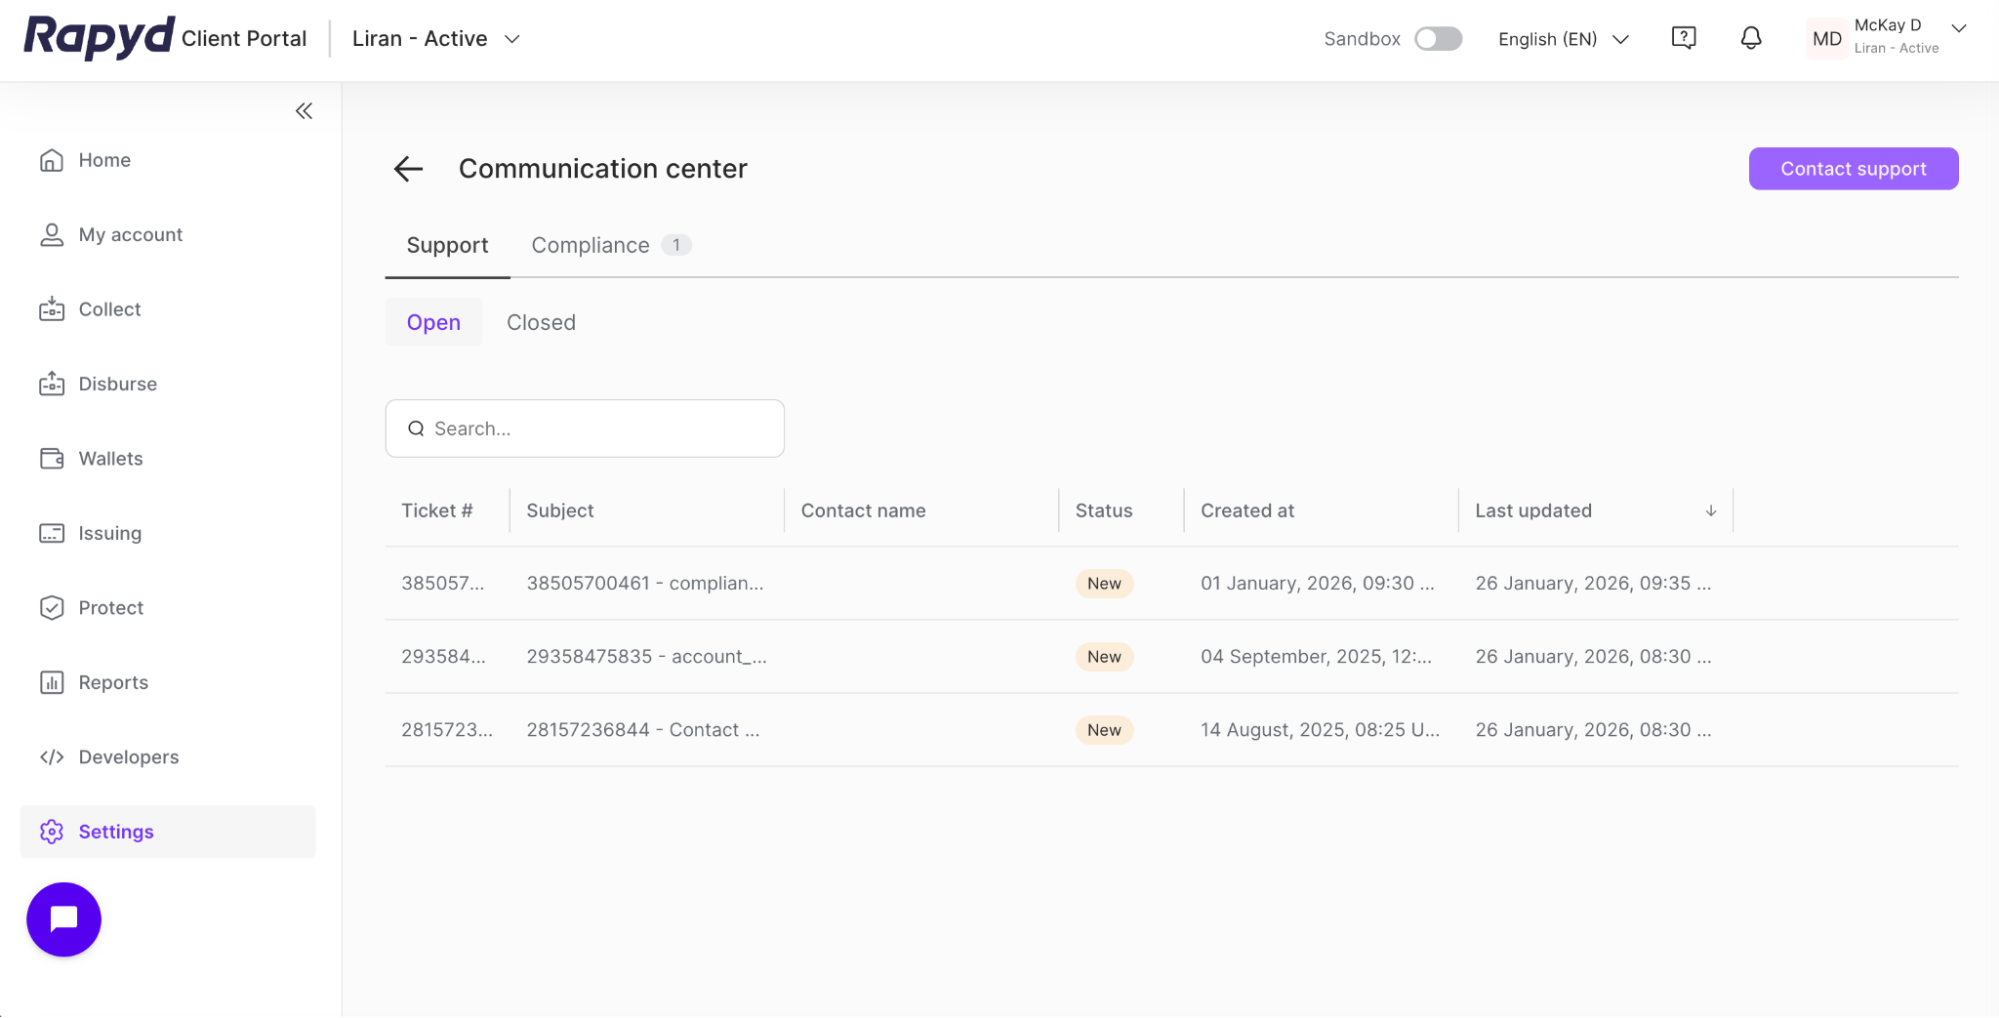
Task: Click the help question mark icon
Action: click(1684, 37)
